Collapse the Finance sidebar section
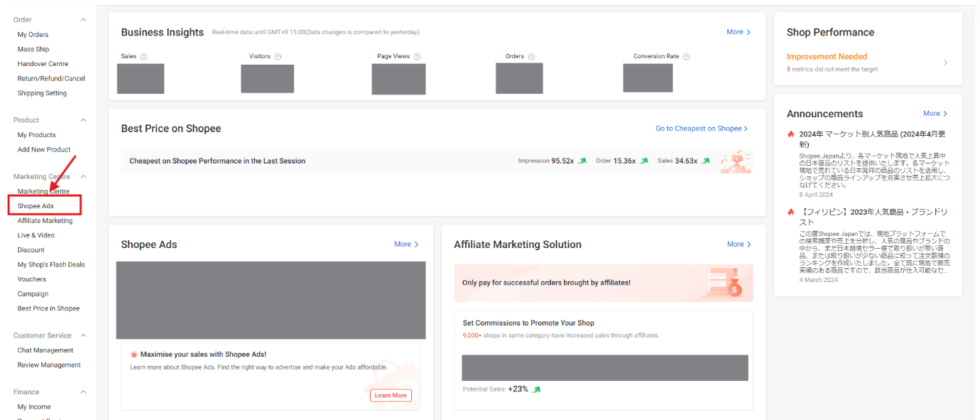Viewport: 980px width, 420px height. pos(84,392)
